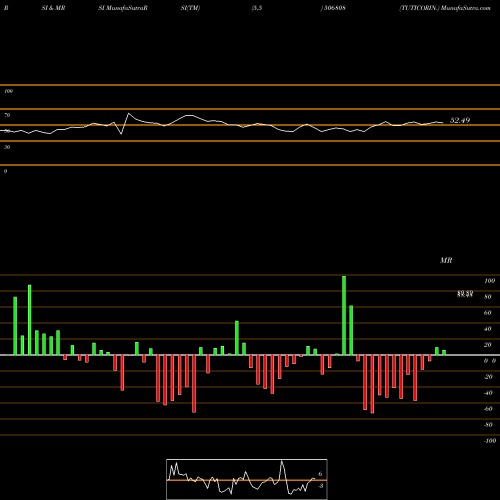Click the RSI axis label 70
The image size is (500, 500).
click(x=7, y=115)
